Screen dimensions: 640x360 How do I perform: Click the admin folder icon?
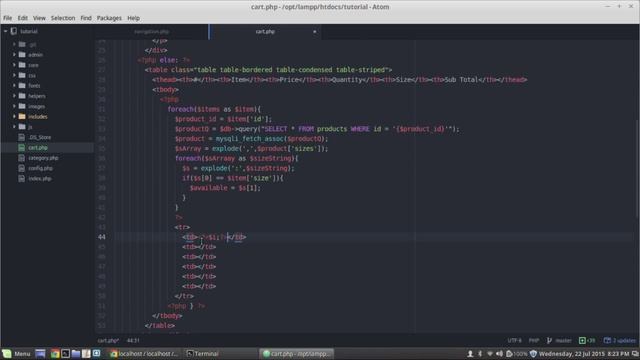(22, 54)
